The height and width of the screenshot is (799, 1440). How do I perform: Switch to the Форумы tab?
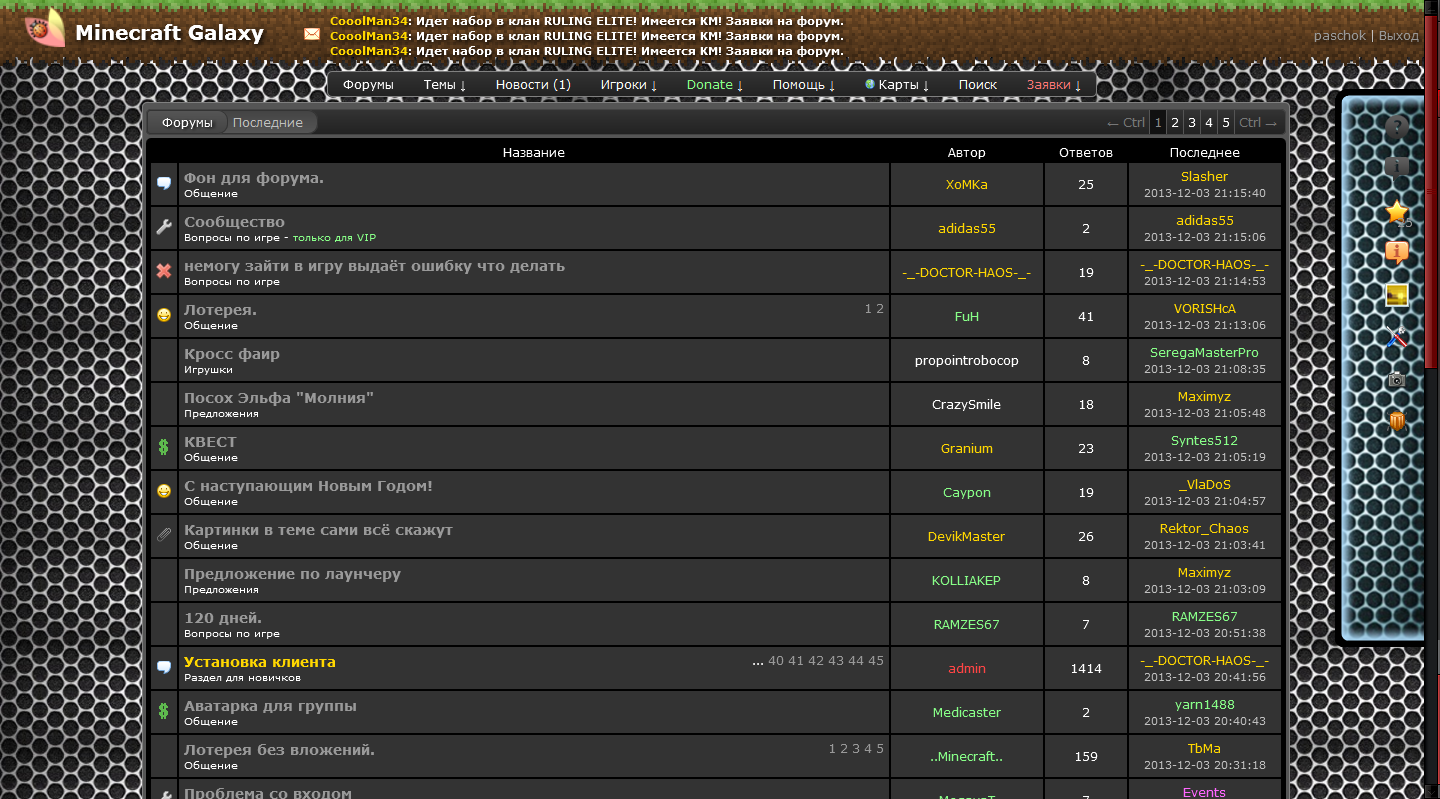[188, 122]
